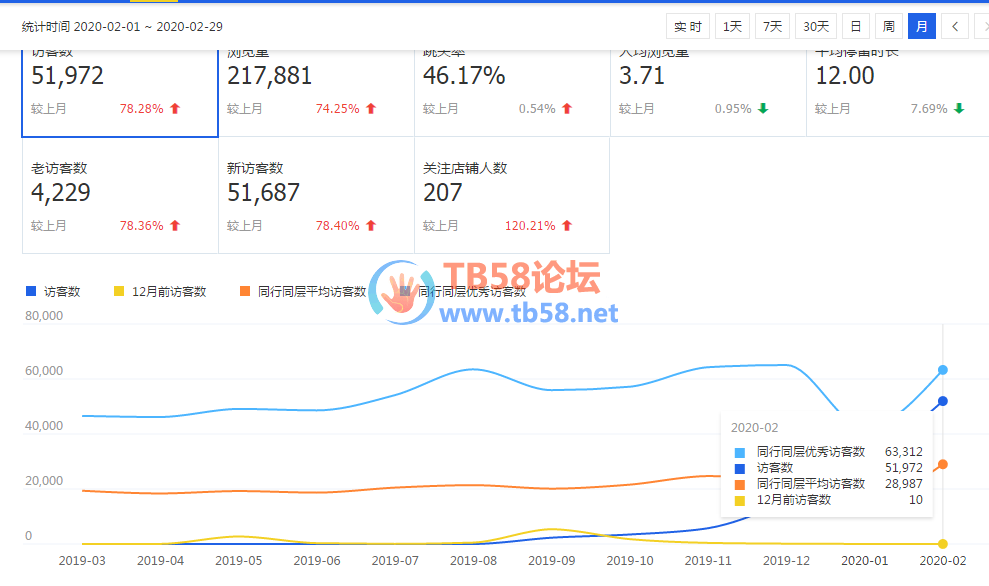This screenshot has width=989, height=586.
Task: Click red up arrow in 浏览量 card
Action: 371,109
